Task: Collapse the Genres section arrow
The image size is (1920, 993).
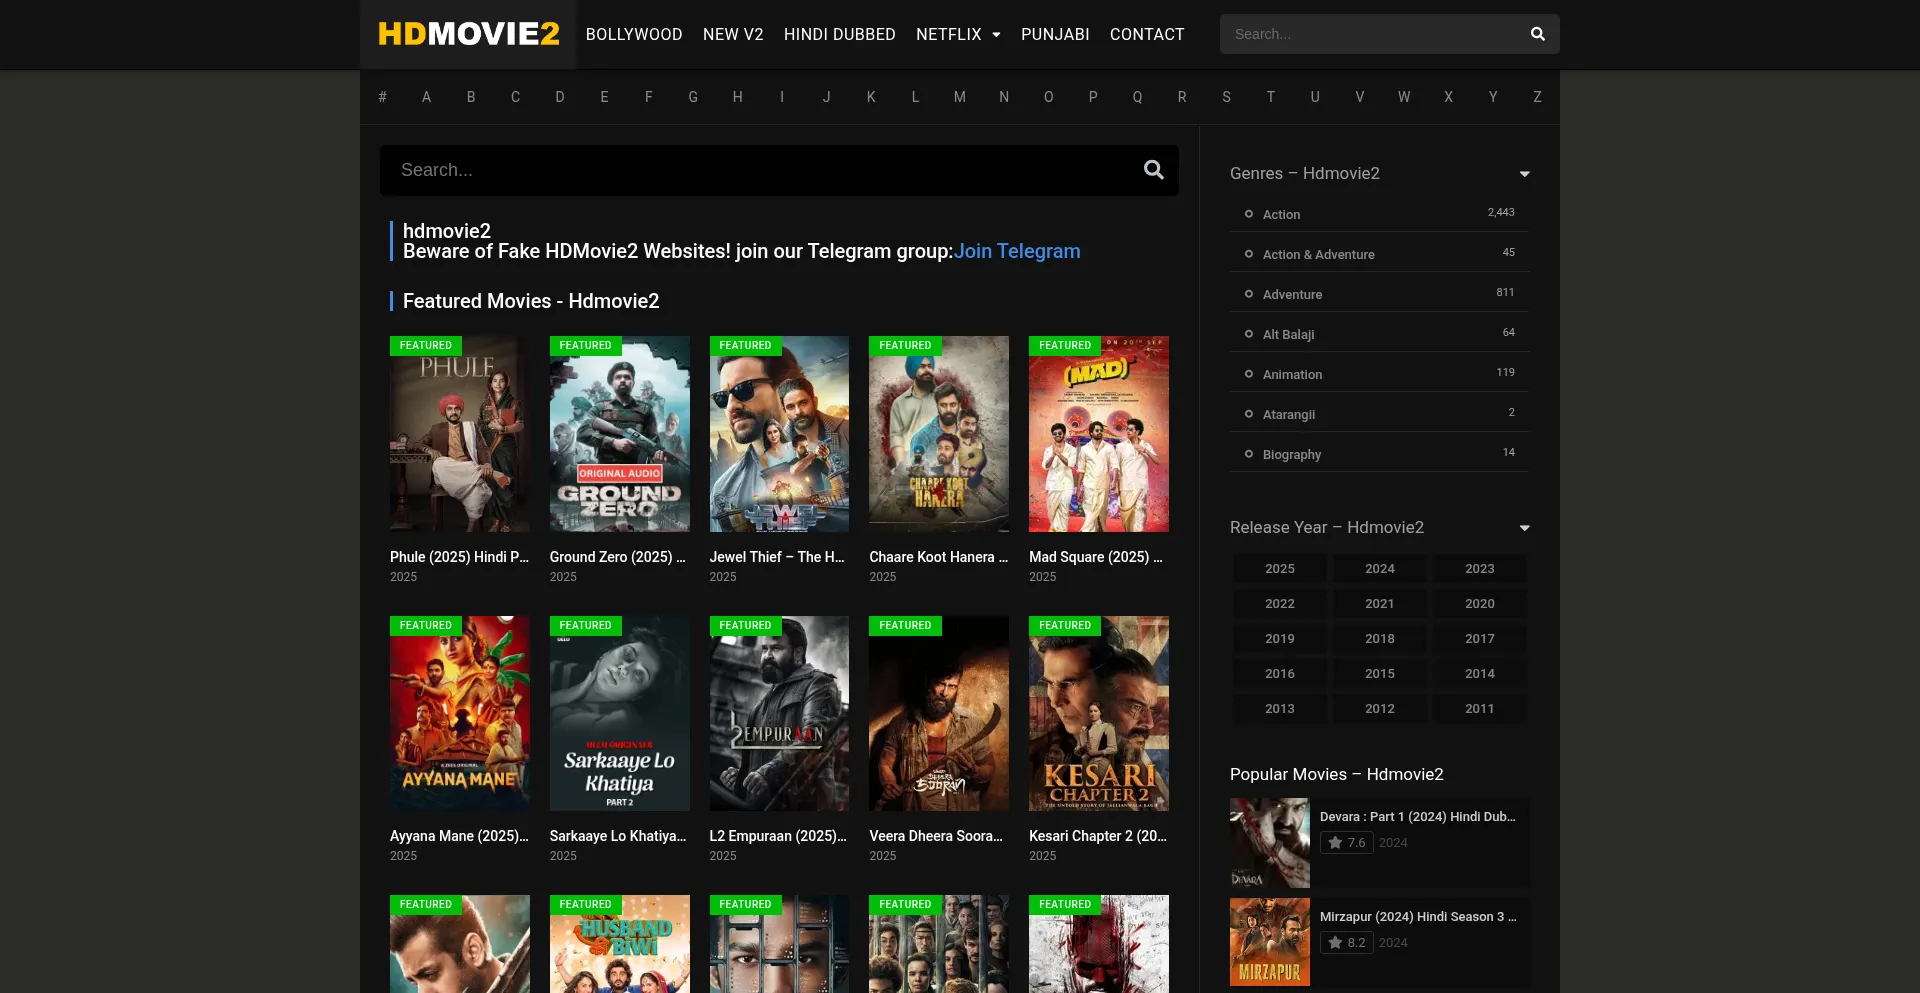Action: pyautogui.click(x=1524, y=174)
